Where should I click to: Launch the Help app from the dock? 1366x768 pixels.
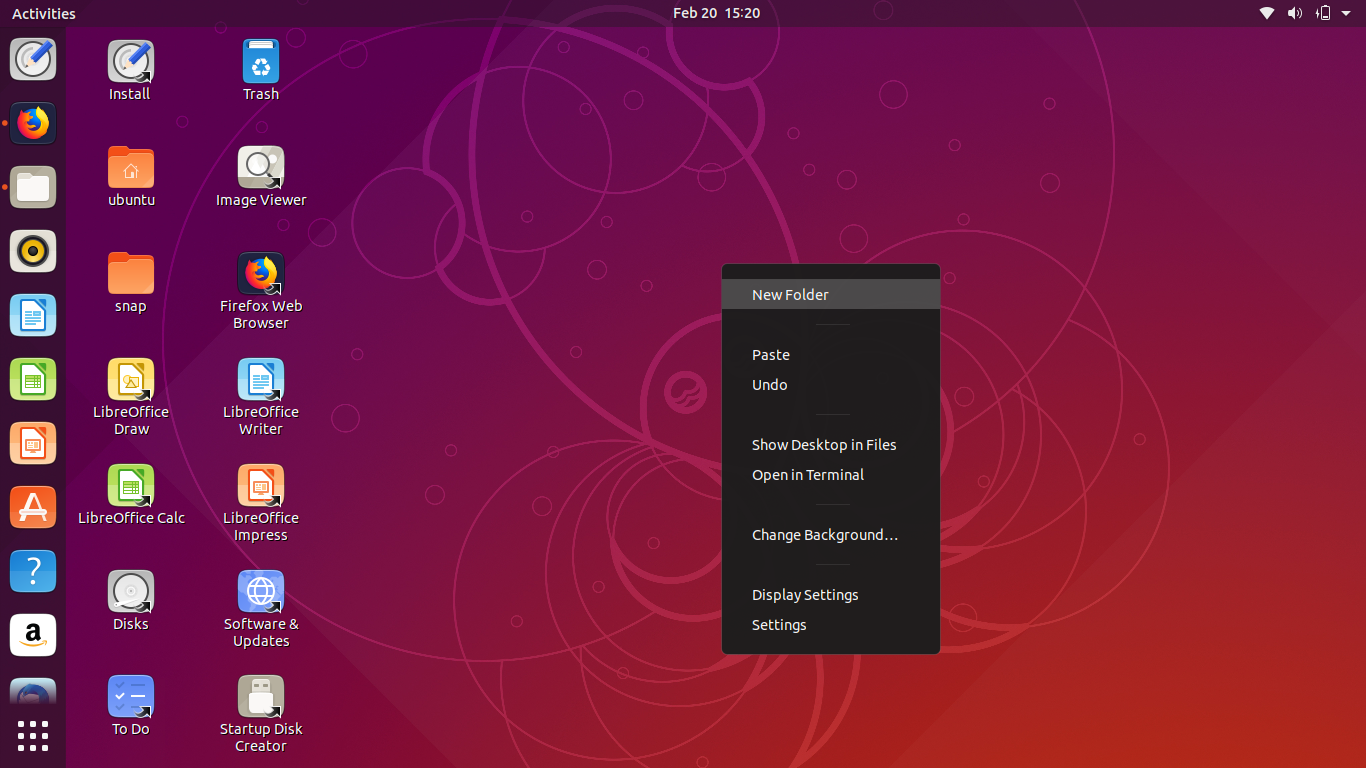click(x=33, y=571)
